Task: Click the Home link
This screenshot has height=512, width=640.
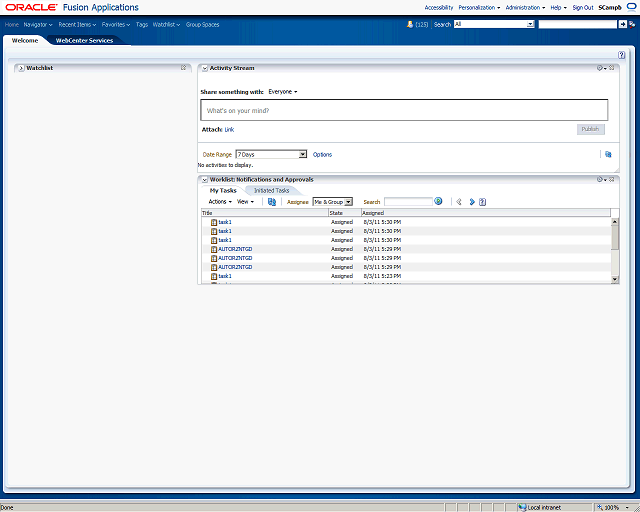Action: tap(12, 24)
